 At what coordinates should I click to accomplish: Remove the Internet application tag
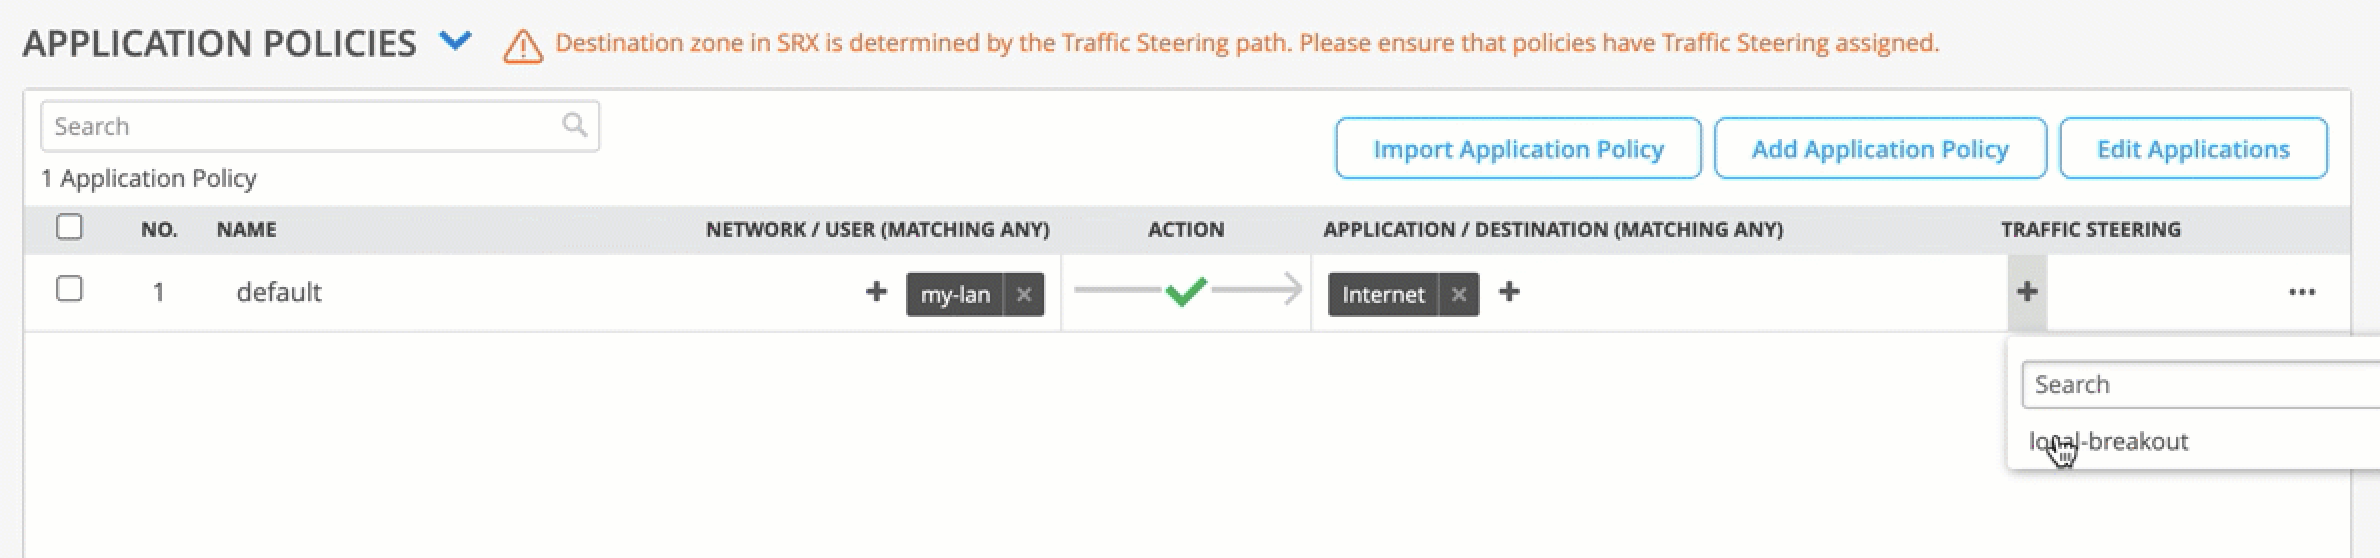[1459, 294]
